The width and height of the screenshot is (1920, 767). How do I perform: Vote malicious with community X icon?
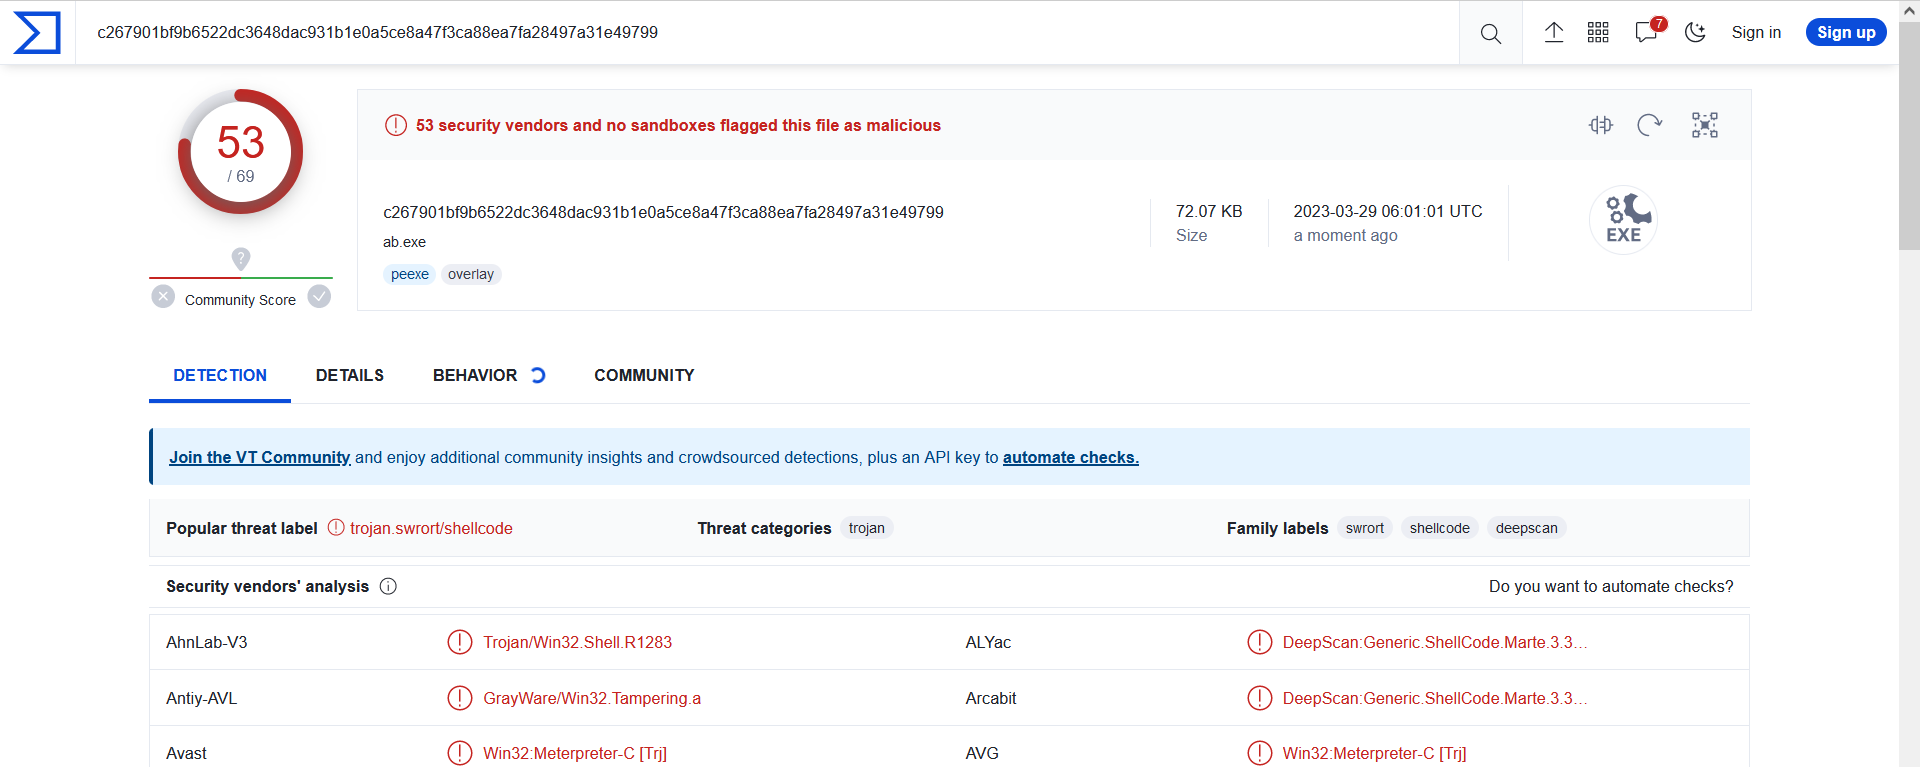tap(163, 297)
